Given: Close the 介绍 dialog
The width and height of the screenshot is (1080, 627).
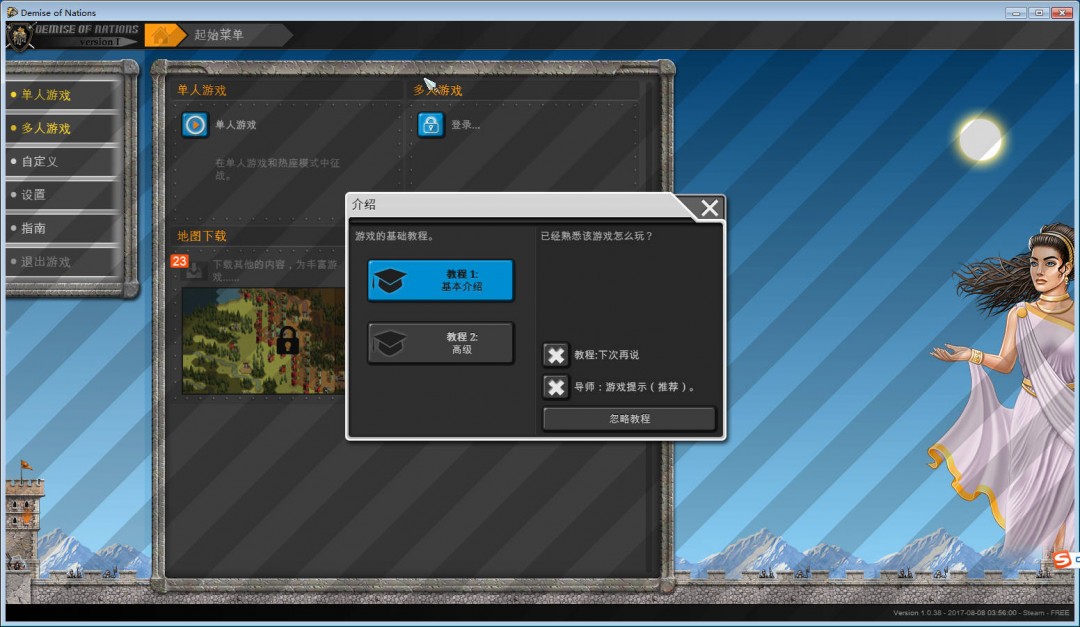Looking at the screenshot, I should 709,208.
